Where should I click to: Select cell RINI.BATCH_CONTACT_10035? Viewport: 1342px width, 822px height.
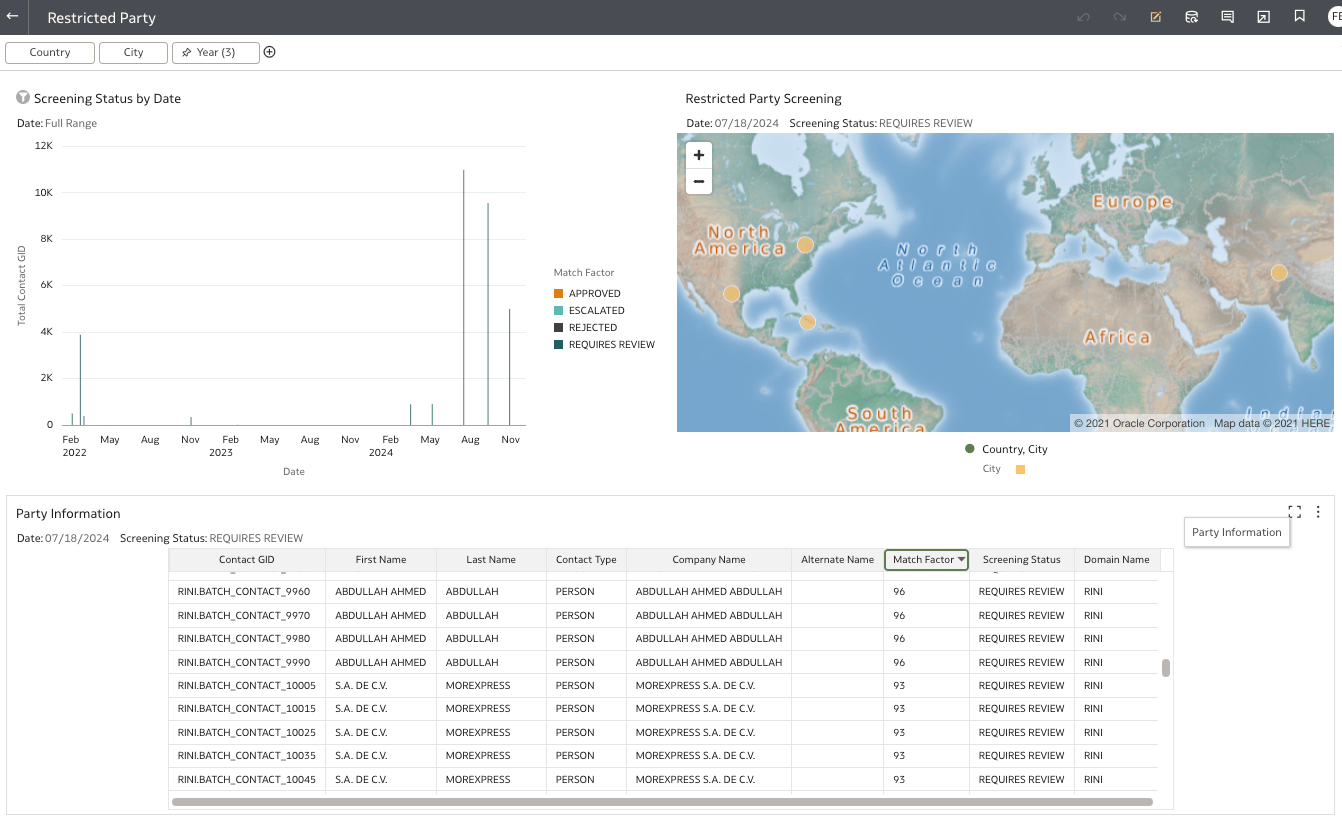(246, 756)
